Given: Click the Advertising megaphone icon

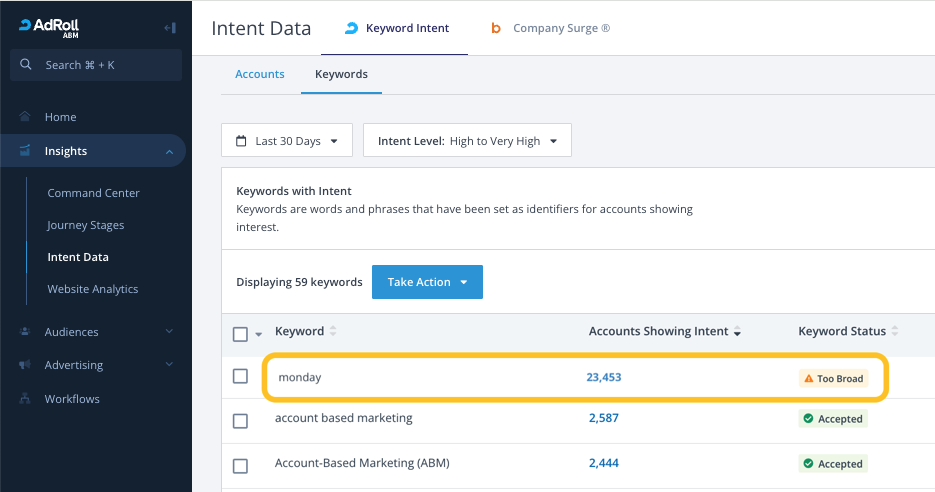Looking at the screenshot, I should (x=25, y=365).
